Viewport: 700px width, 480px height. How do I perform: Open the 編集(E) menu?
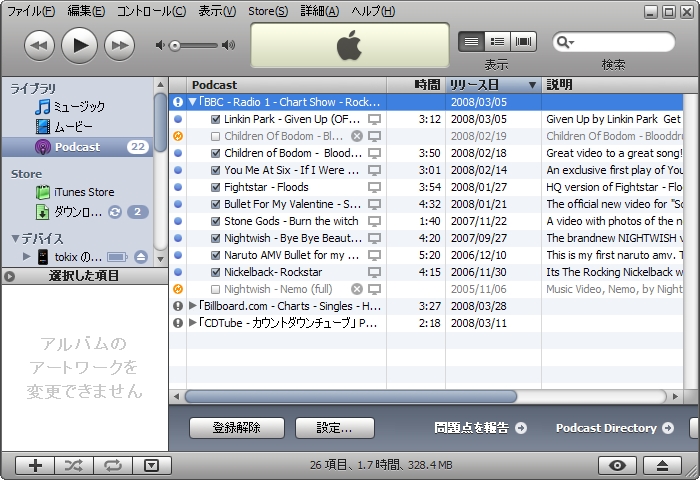(86, 11)
